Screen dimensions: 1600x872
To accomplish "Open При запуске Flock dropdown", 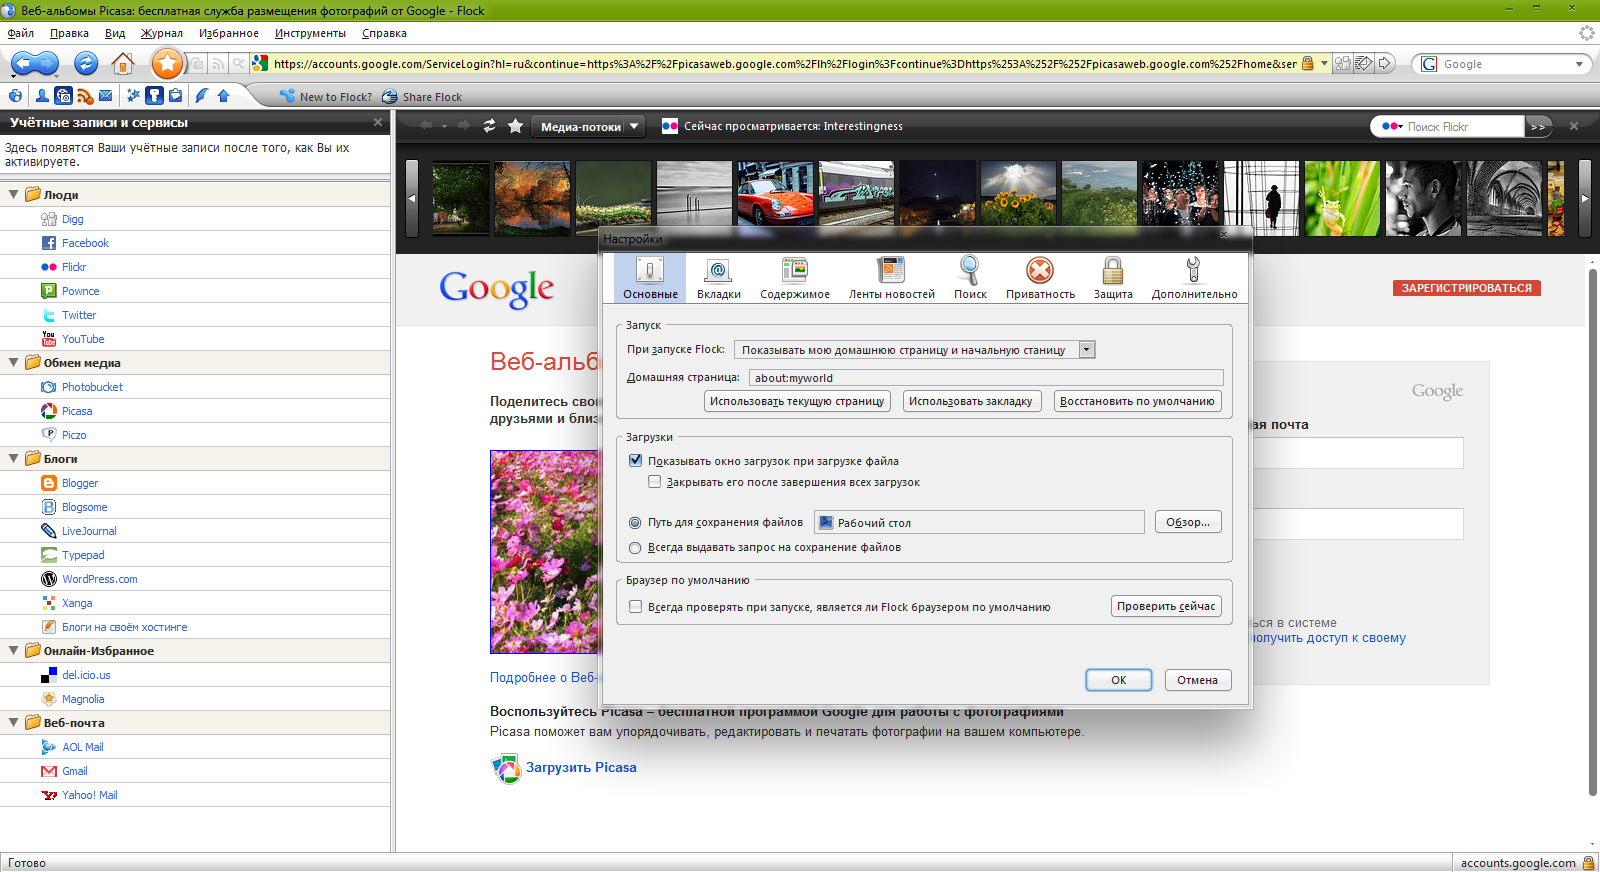I will [x=914, y=350].
